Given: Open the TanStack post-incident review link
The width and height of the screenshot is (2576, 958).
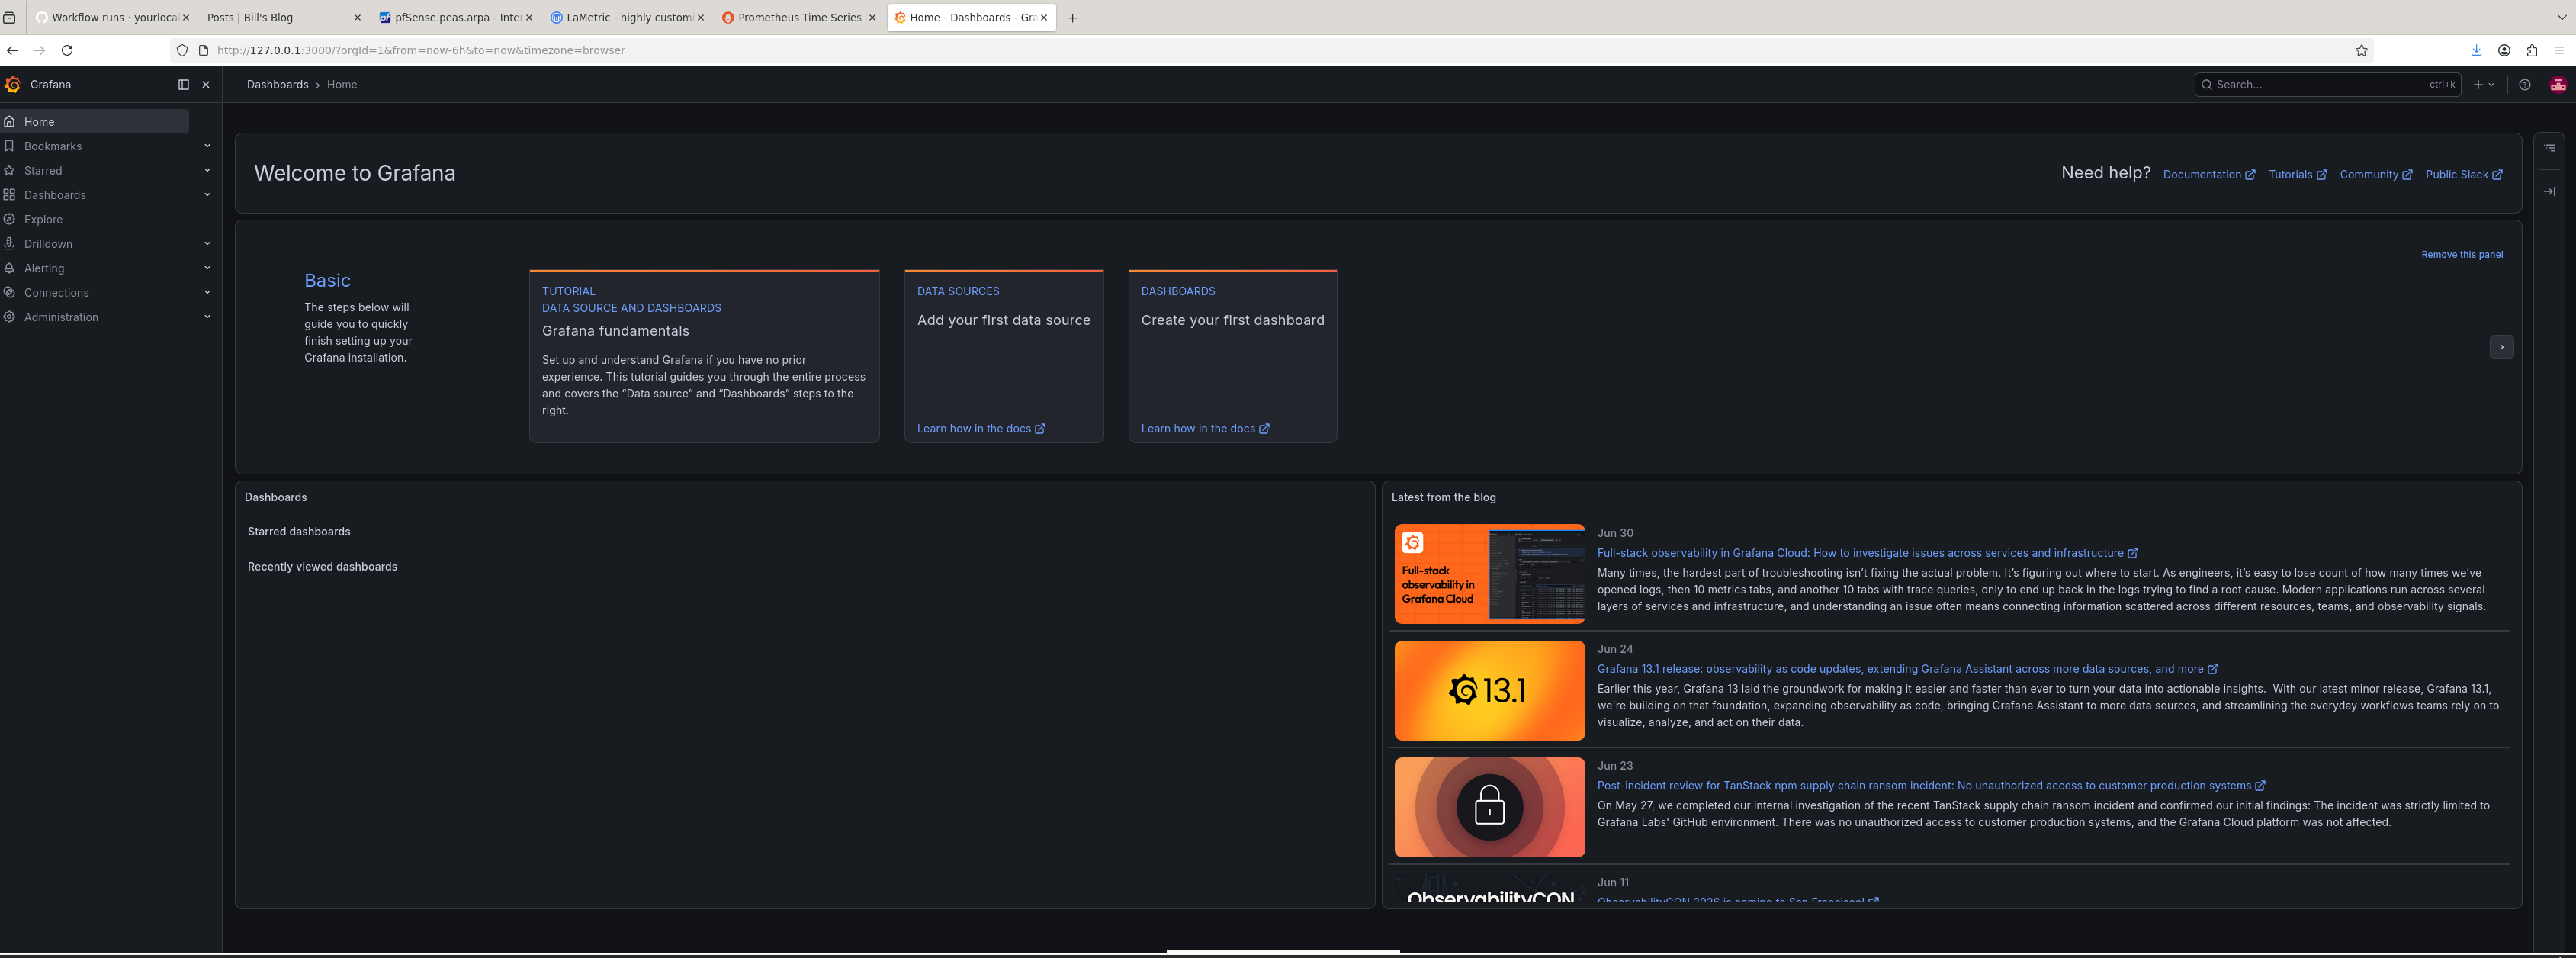Looking at the screenshot, I should [x=1931, y=786].
